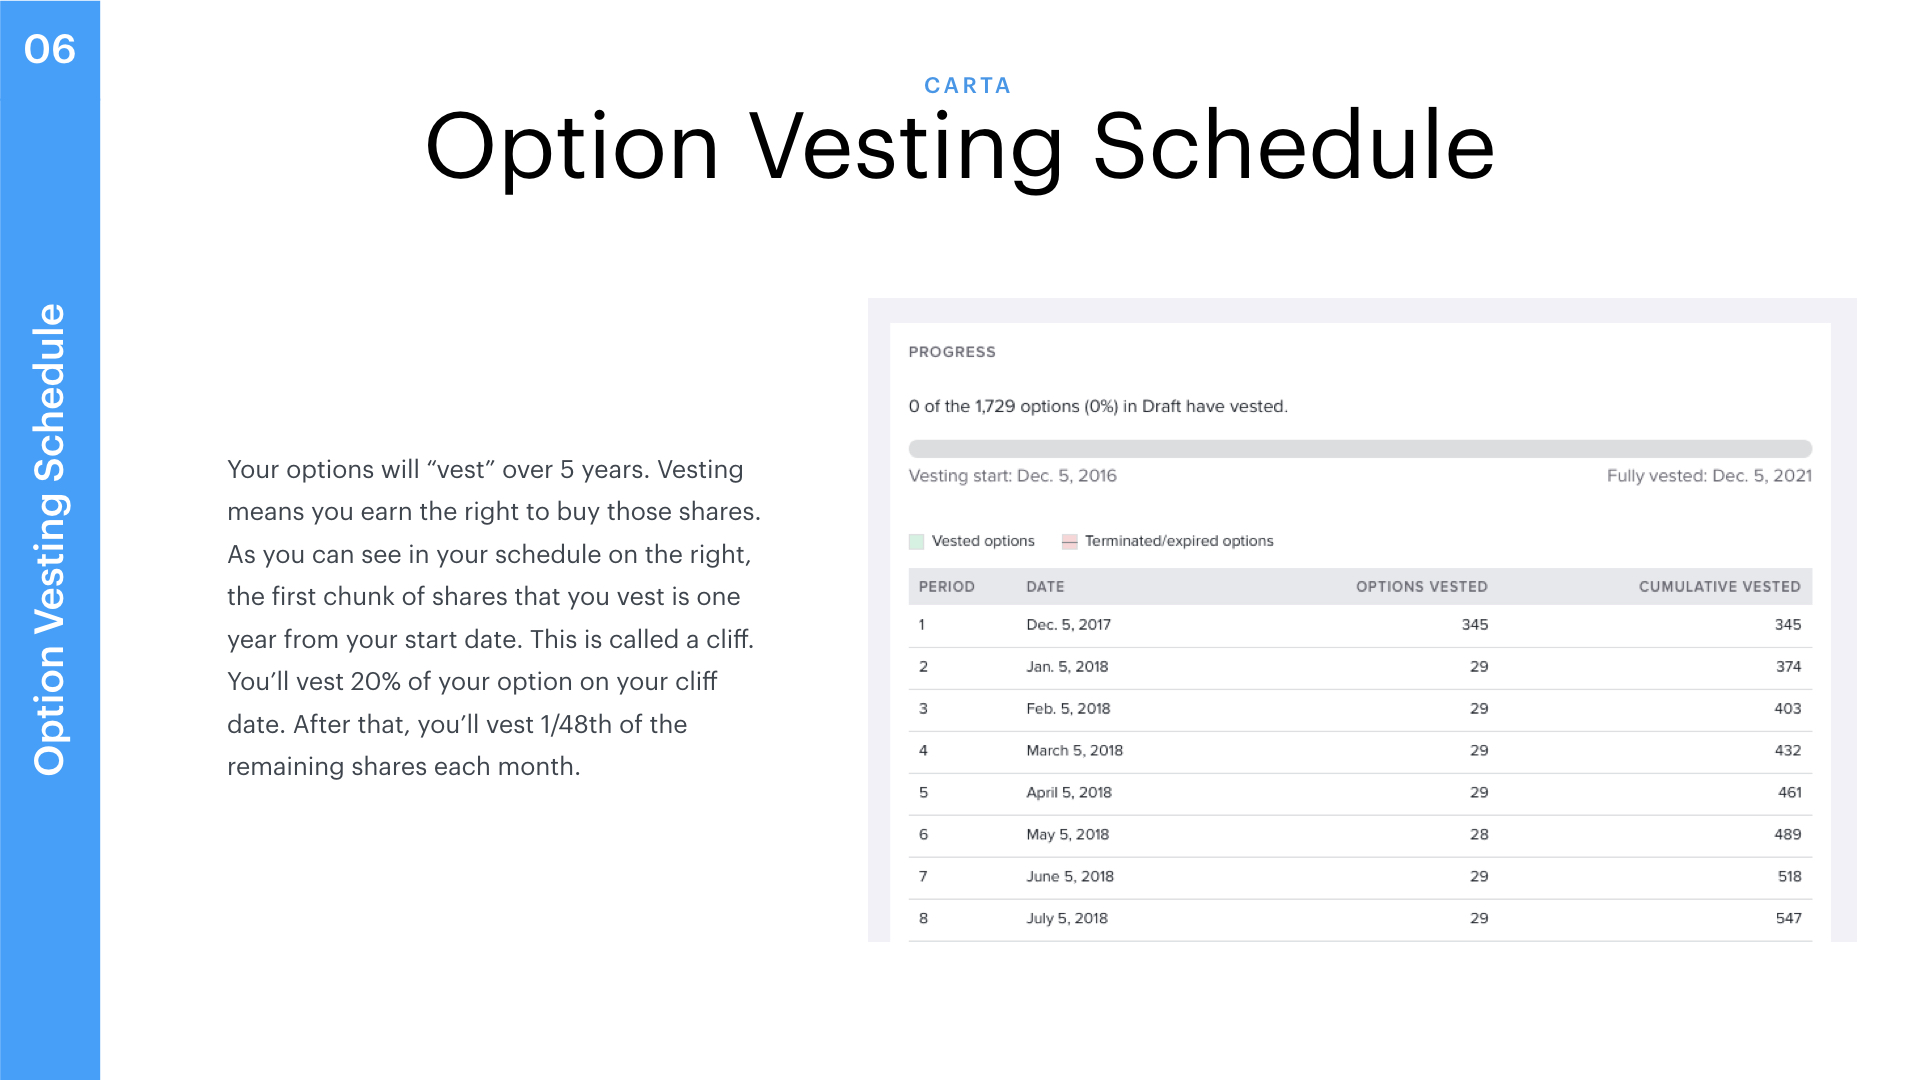Viewport: 1920px width, 1080px height.
Task: Select the Jan. 5, 2018 row date
Action: click(x=1067, y=667)
